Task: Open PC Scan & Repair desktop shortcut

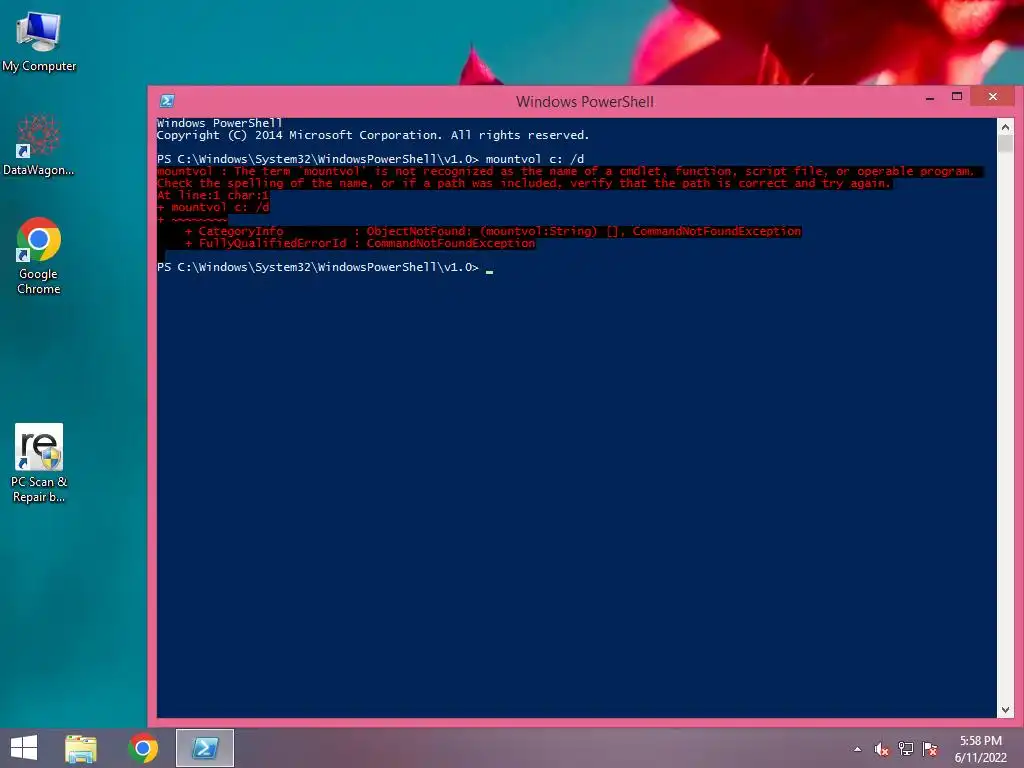Action: (x=39, y=463)
